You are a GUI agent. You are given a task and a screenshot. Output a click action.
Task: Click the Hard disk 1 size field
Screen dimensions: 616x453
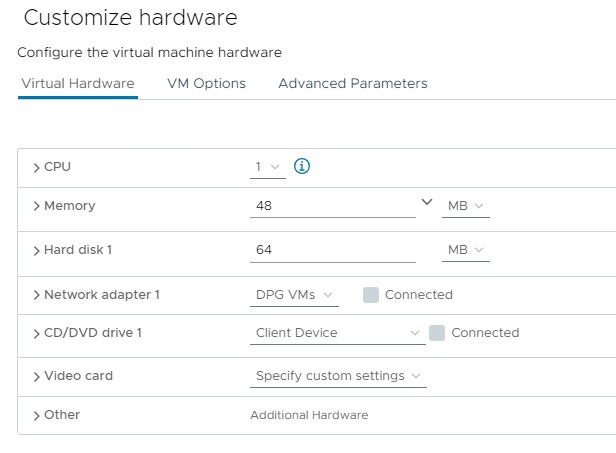coord(332,250)
